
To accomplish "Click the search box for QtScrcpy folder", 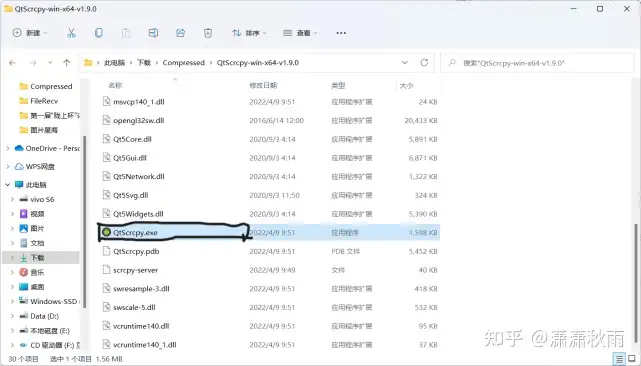I will [537, 63].
